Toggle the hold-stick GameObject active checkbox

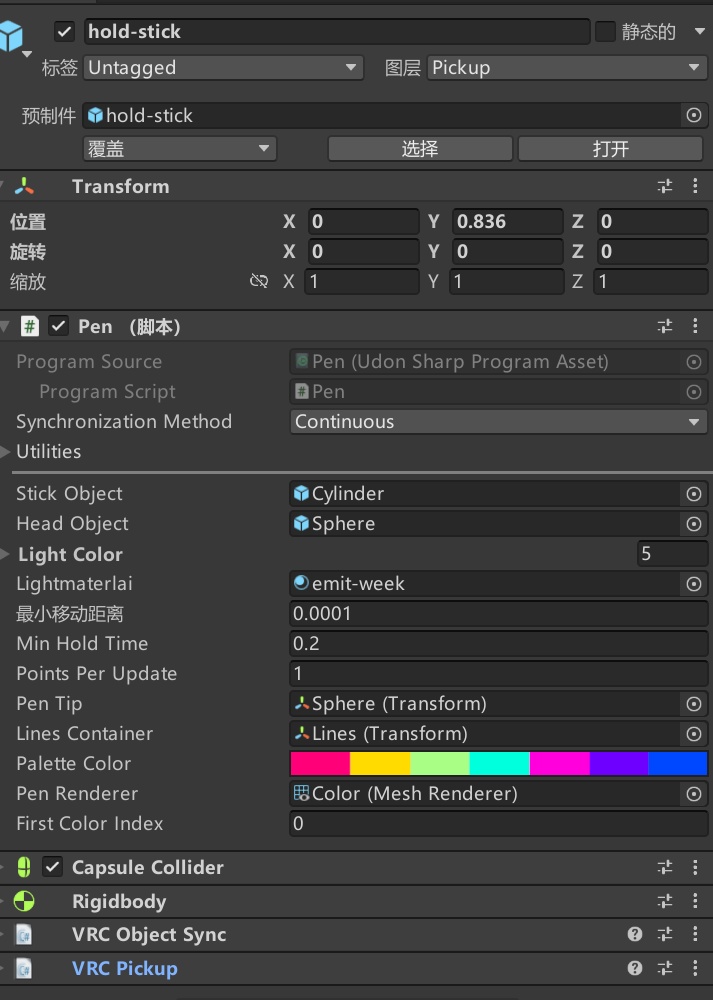(65, 32)
